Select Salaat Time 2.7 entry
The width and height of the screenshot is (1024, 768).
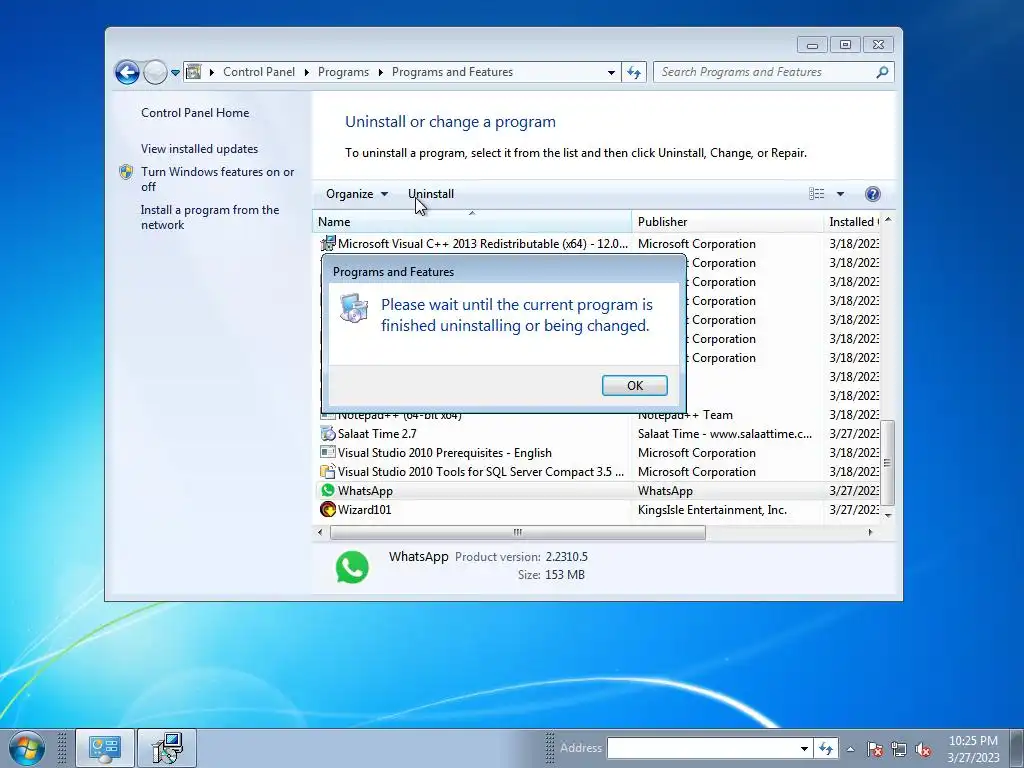596,434
